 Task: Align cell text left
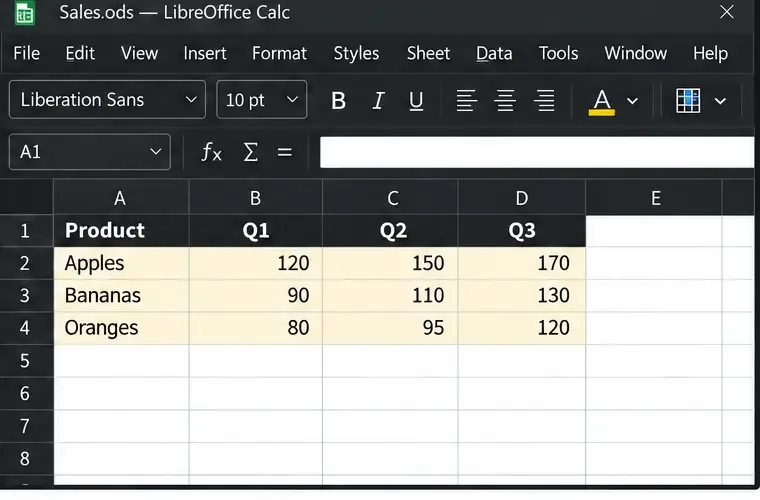coord(466,101)
